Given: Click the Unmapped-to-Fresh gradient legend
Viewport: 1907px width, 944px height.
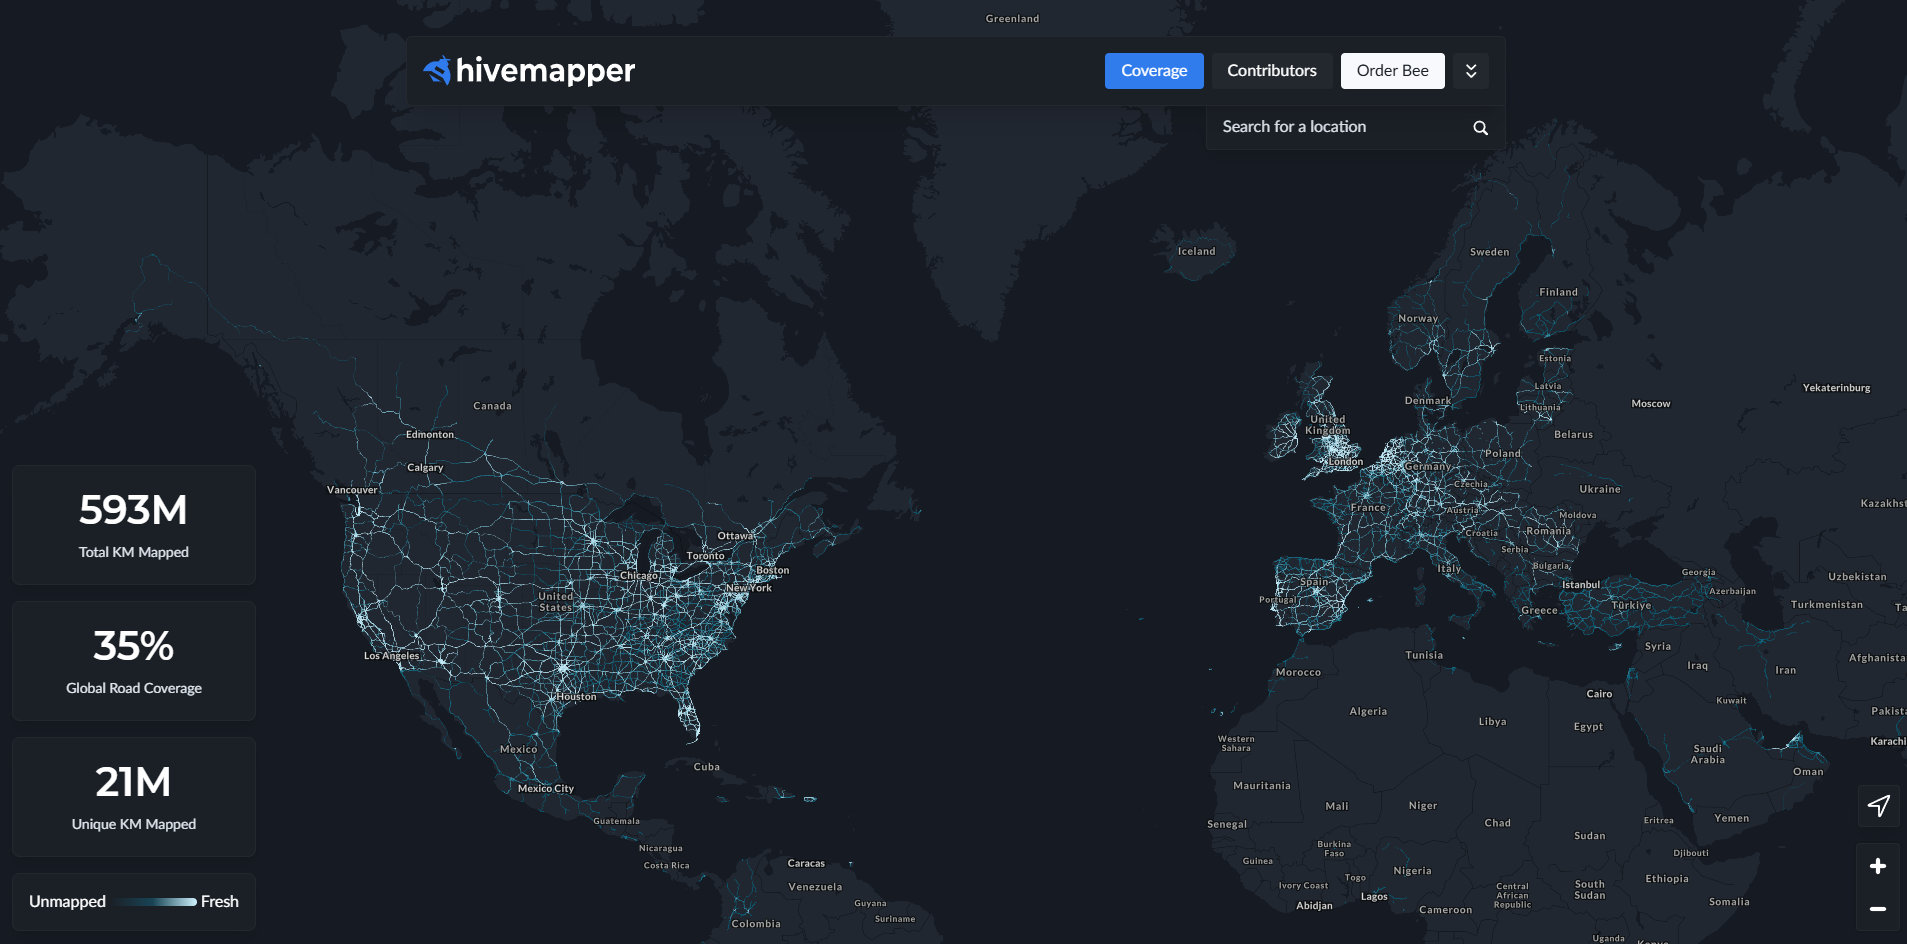Looking at the screenshot, I should (x=133, y=901).
